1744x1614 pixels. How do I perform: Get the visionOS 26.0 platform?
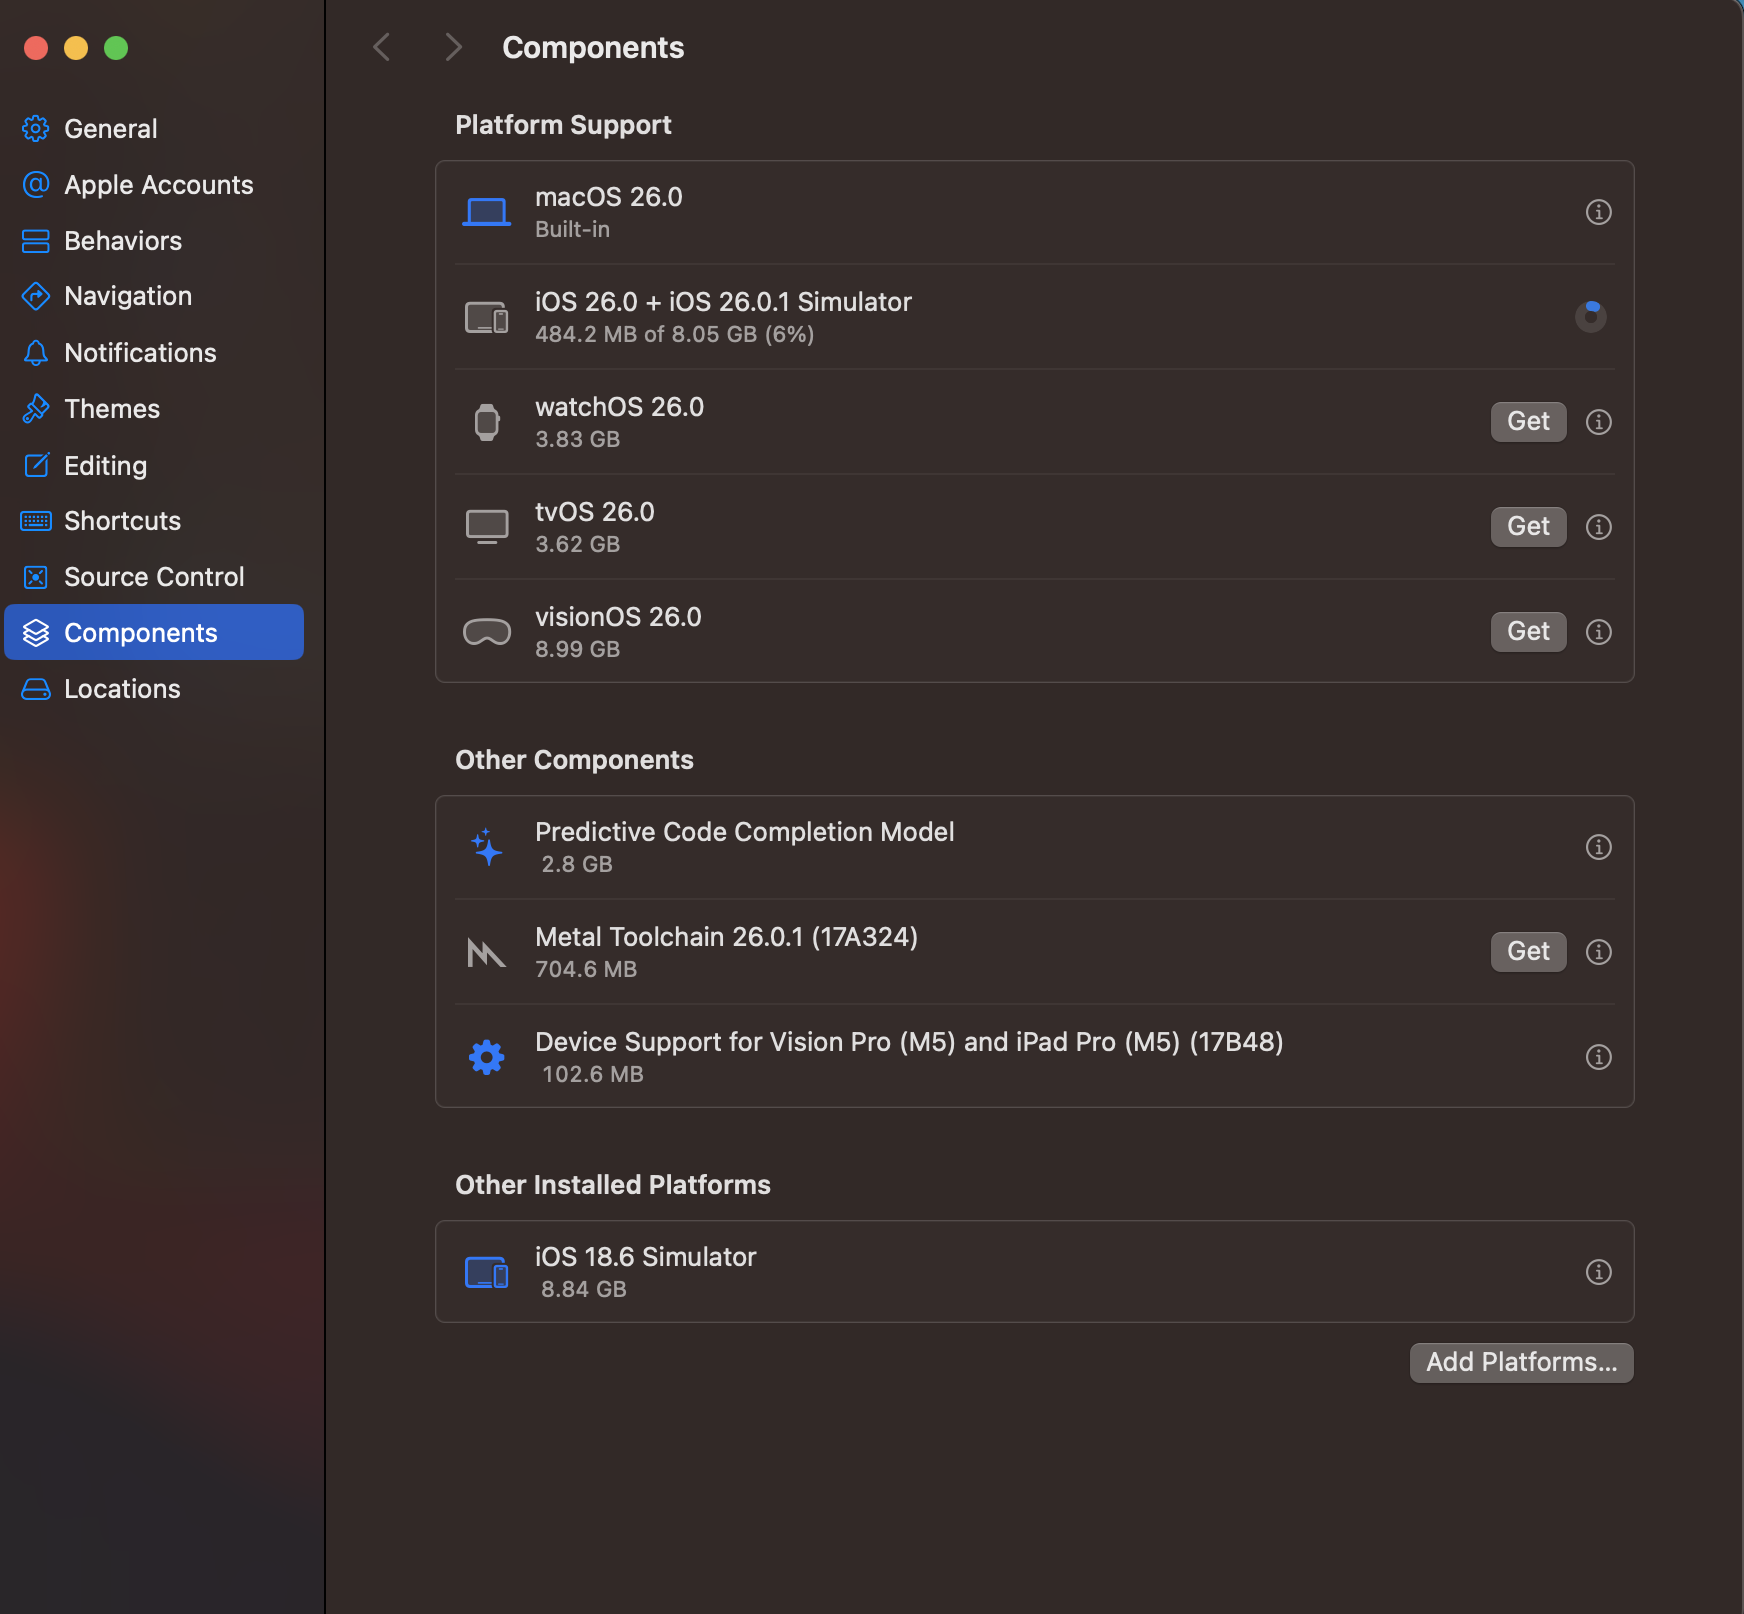1527,632
